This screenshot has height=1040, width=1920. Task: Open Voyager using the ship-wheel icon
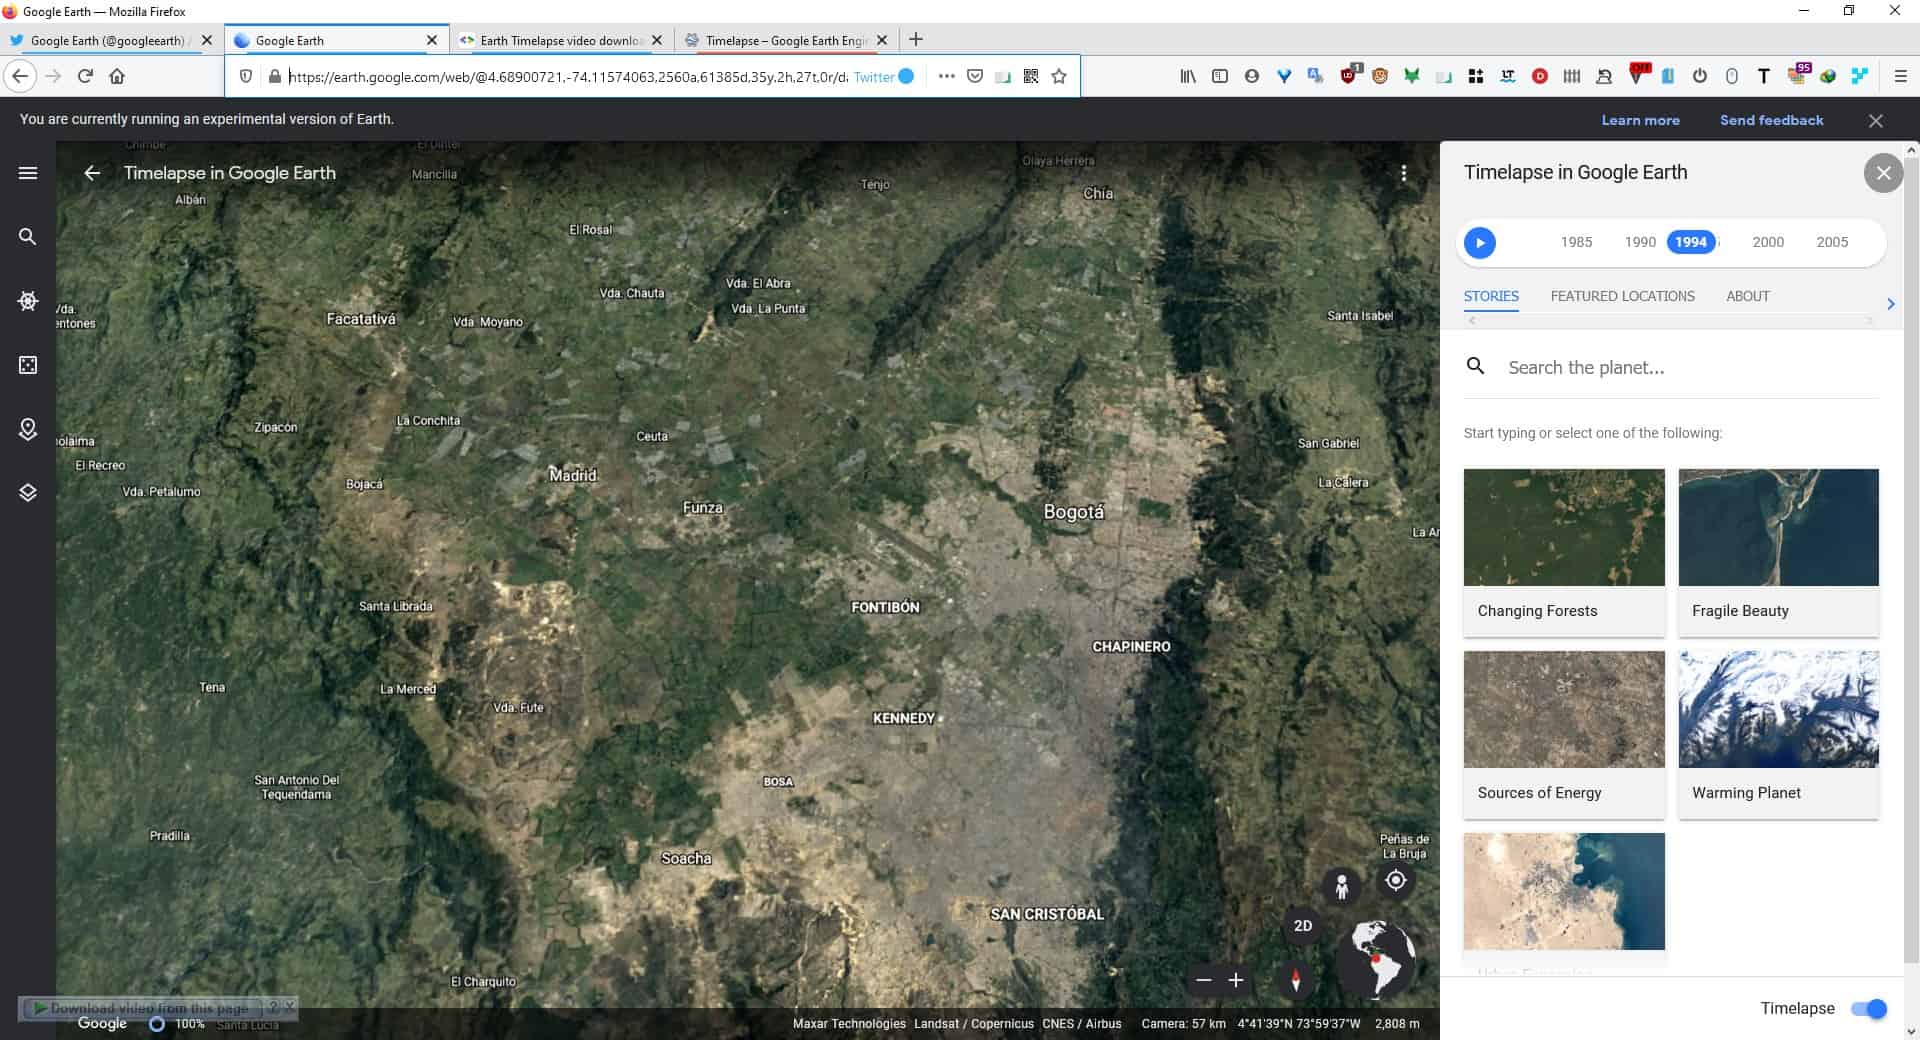[x=27, y=300]
